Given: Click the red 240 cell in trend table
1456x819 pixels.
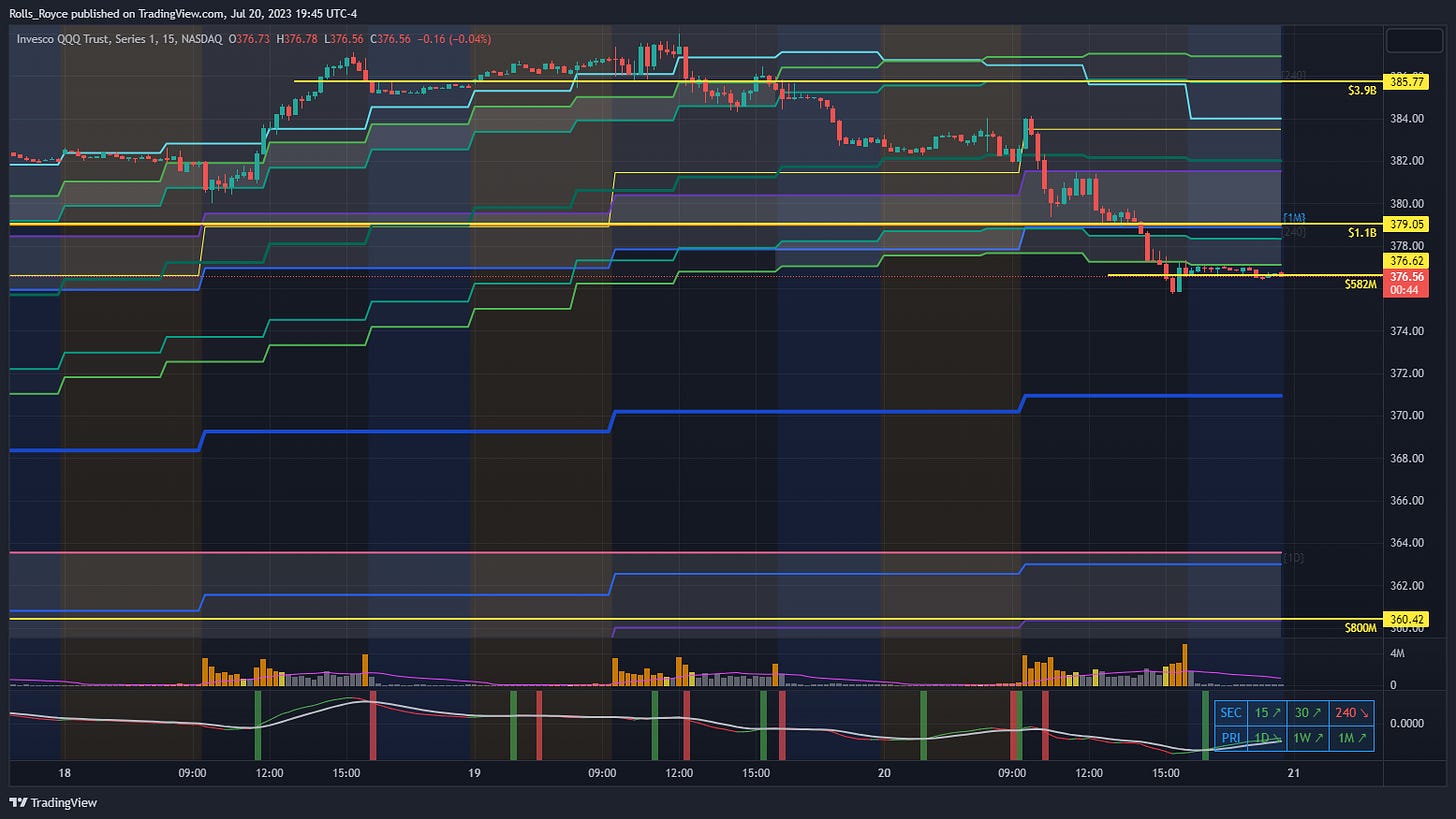Looking at the screenshot, I should [x=1352, y=713].
